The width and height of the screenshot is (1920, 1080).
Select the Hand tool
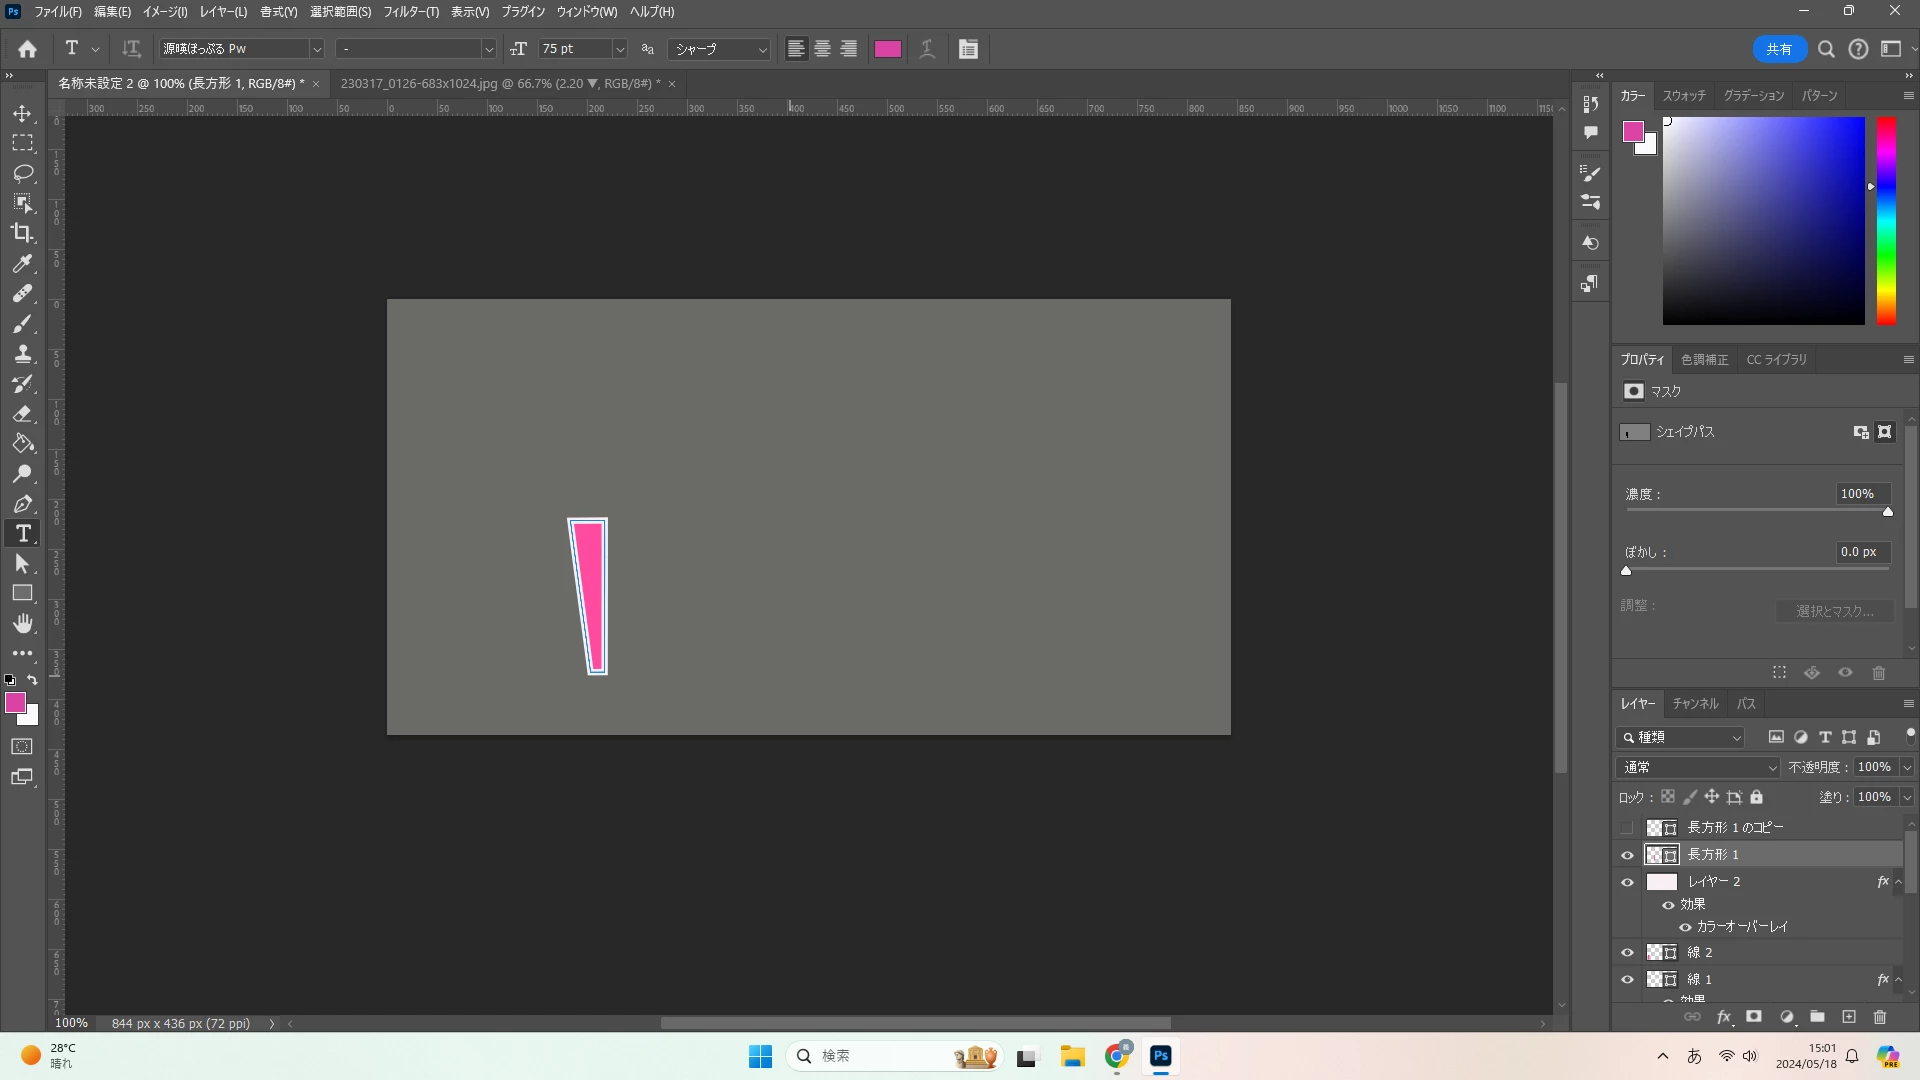[22, 624]
